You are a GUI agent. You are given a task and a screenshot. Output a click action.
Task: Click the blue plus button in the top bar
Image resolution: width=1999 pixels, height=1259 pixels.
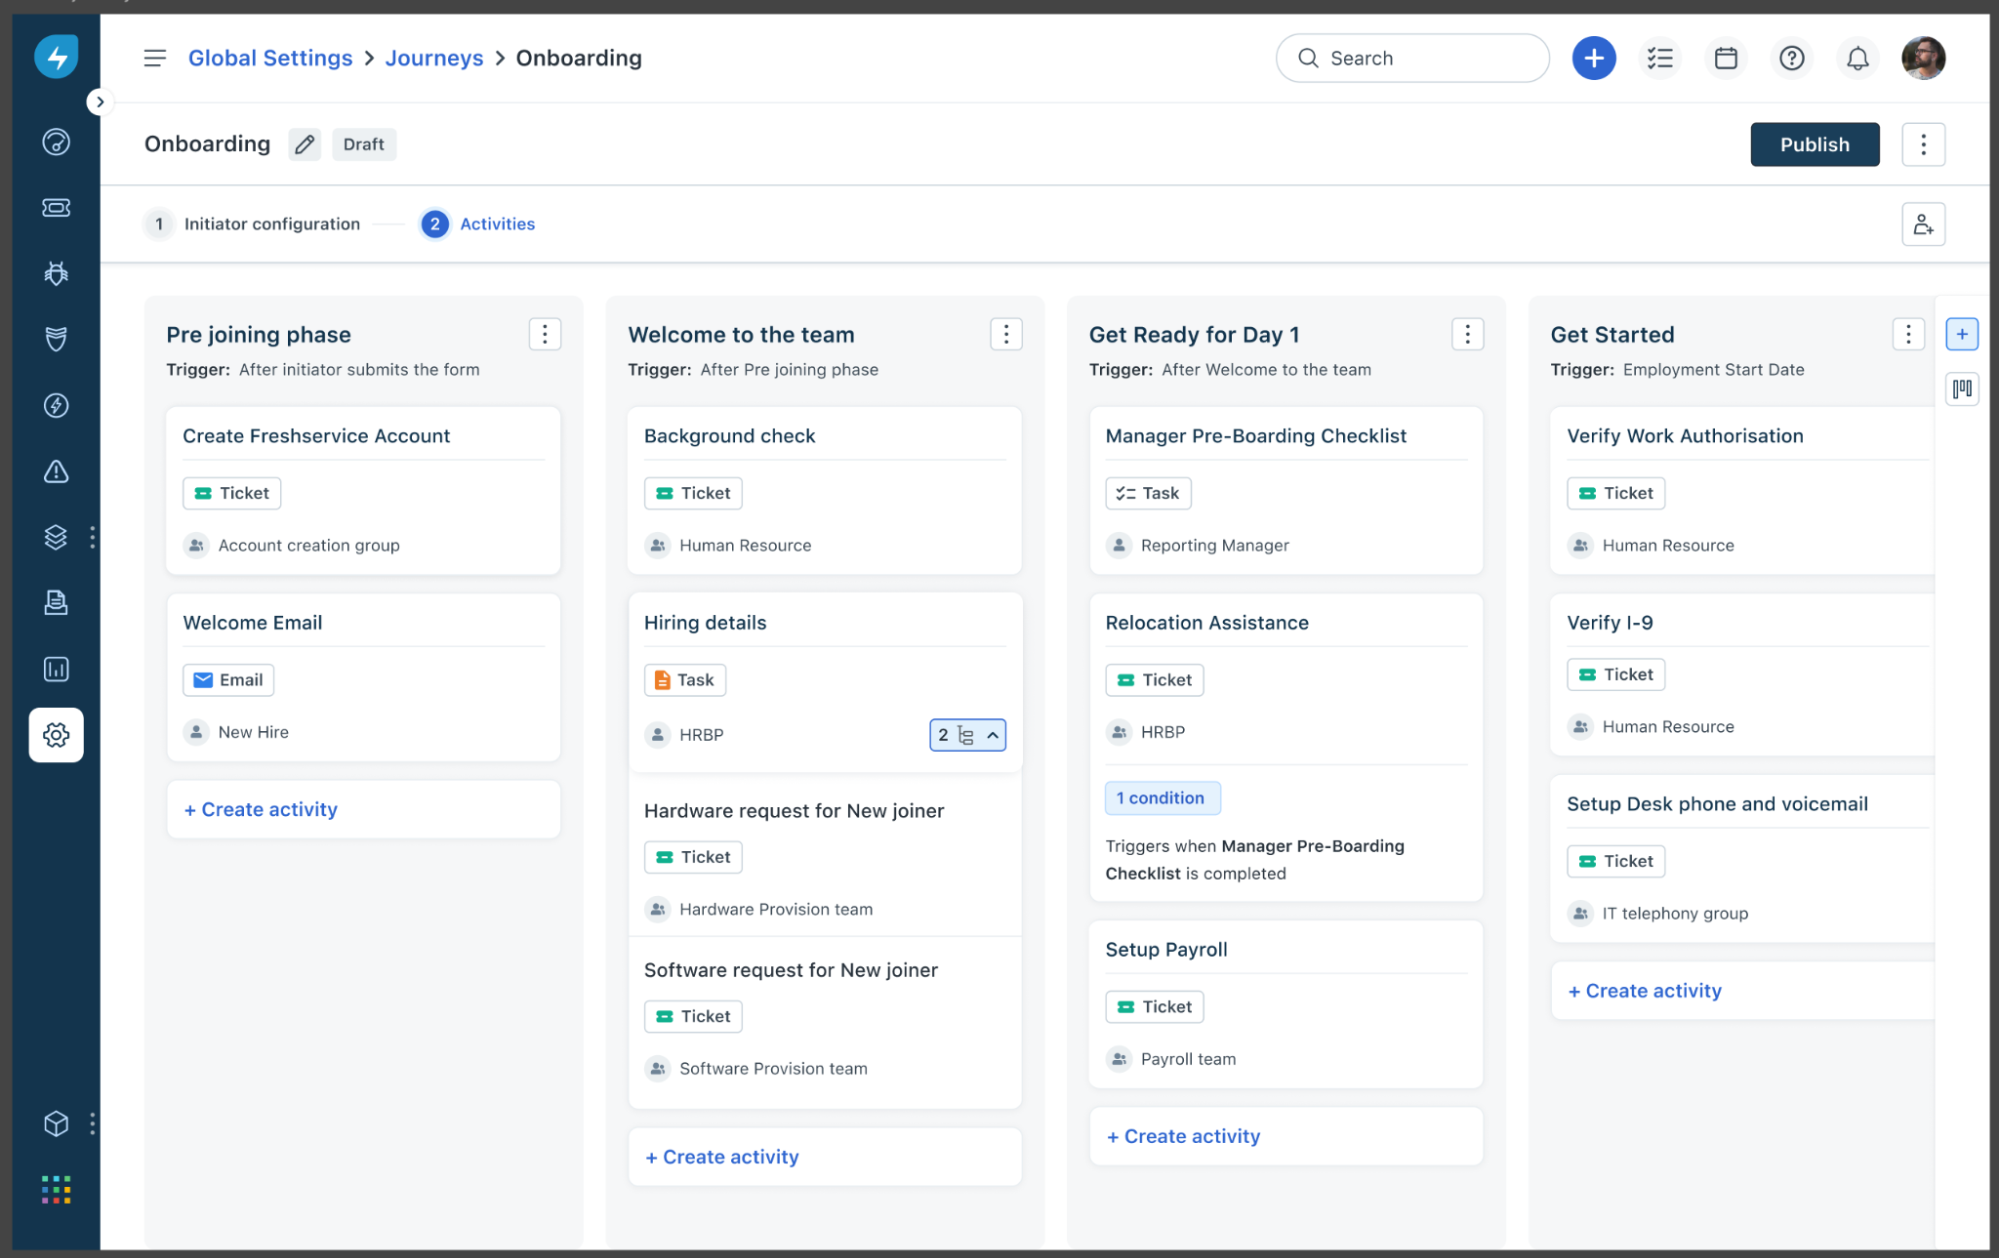1594,58
